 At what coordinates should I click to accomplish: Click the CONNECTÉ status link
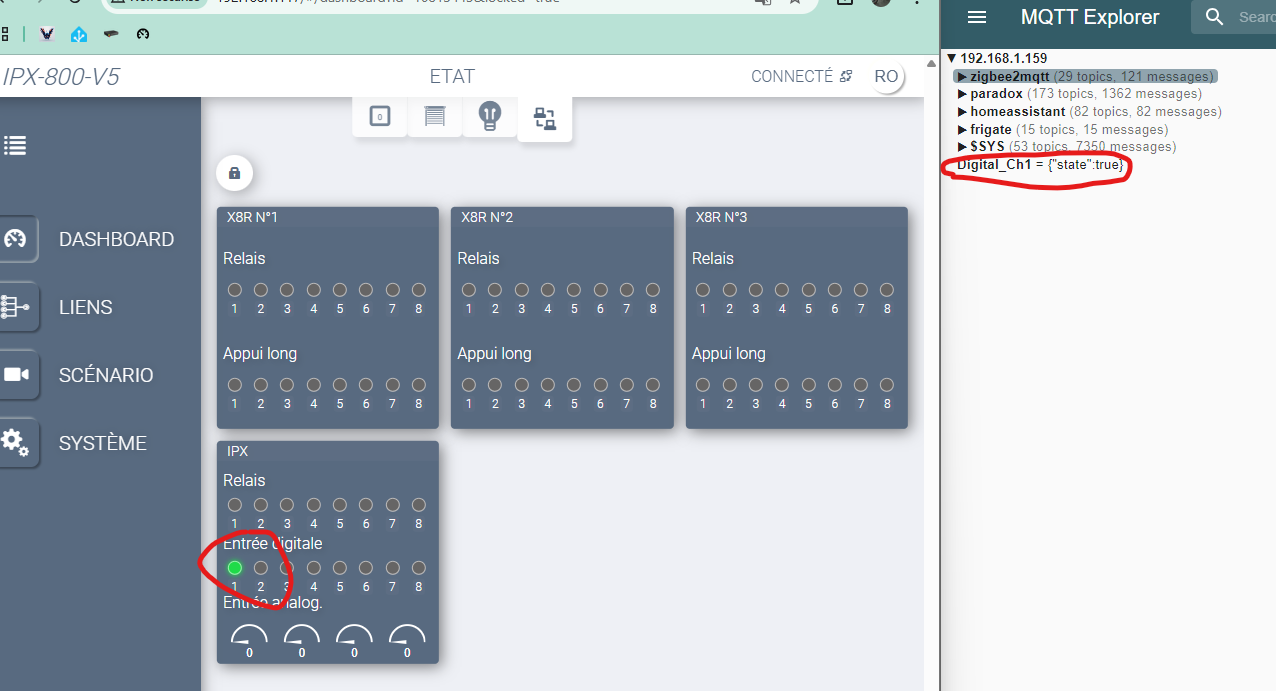click(x=801, y=77)
